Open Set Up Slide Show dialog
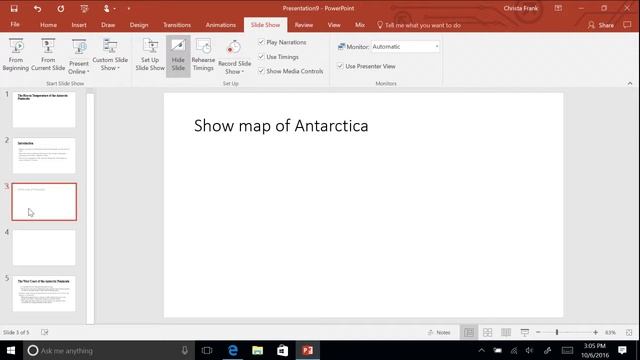This screenshot has width=640, height=360. pyautogui.click(x=150, y=56)
